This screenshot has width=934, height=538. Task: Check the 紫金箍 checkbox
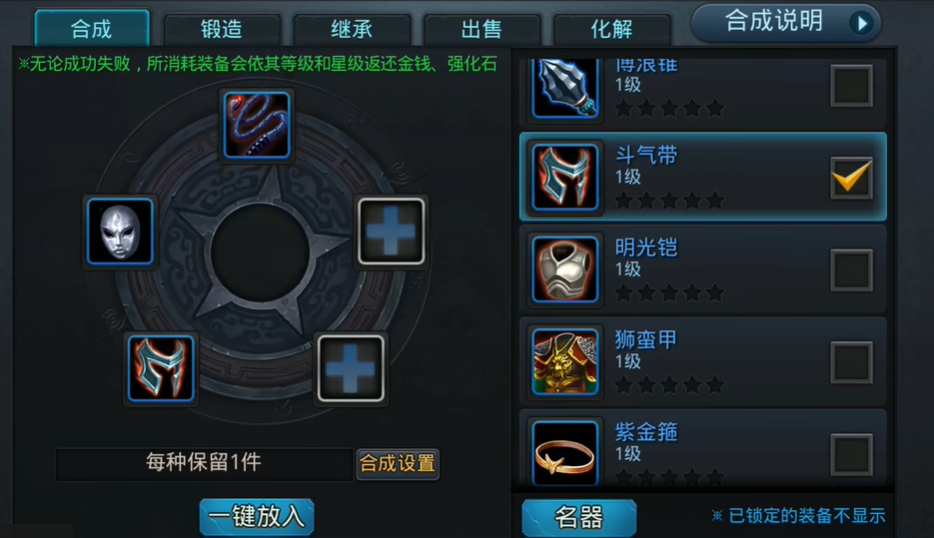pos(852,455)
